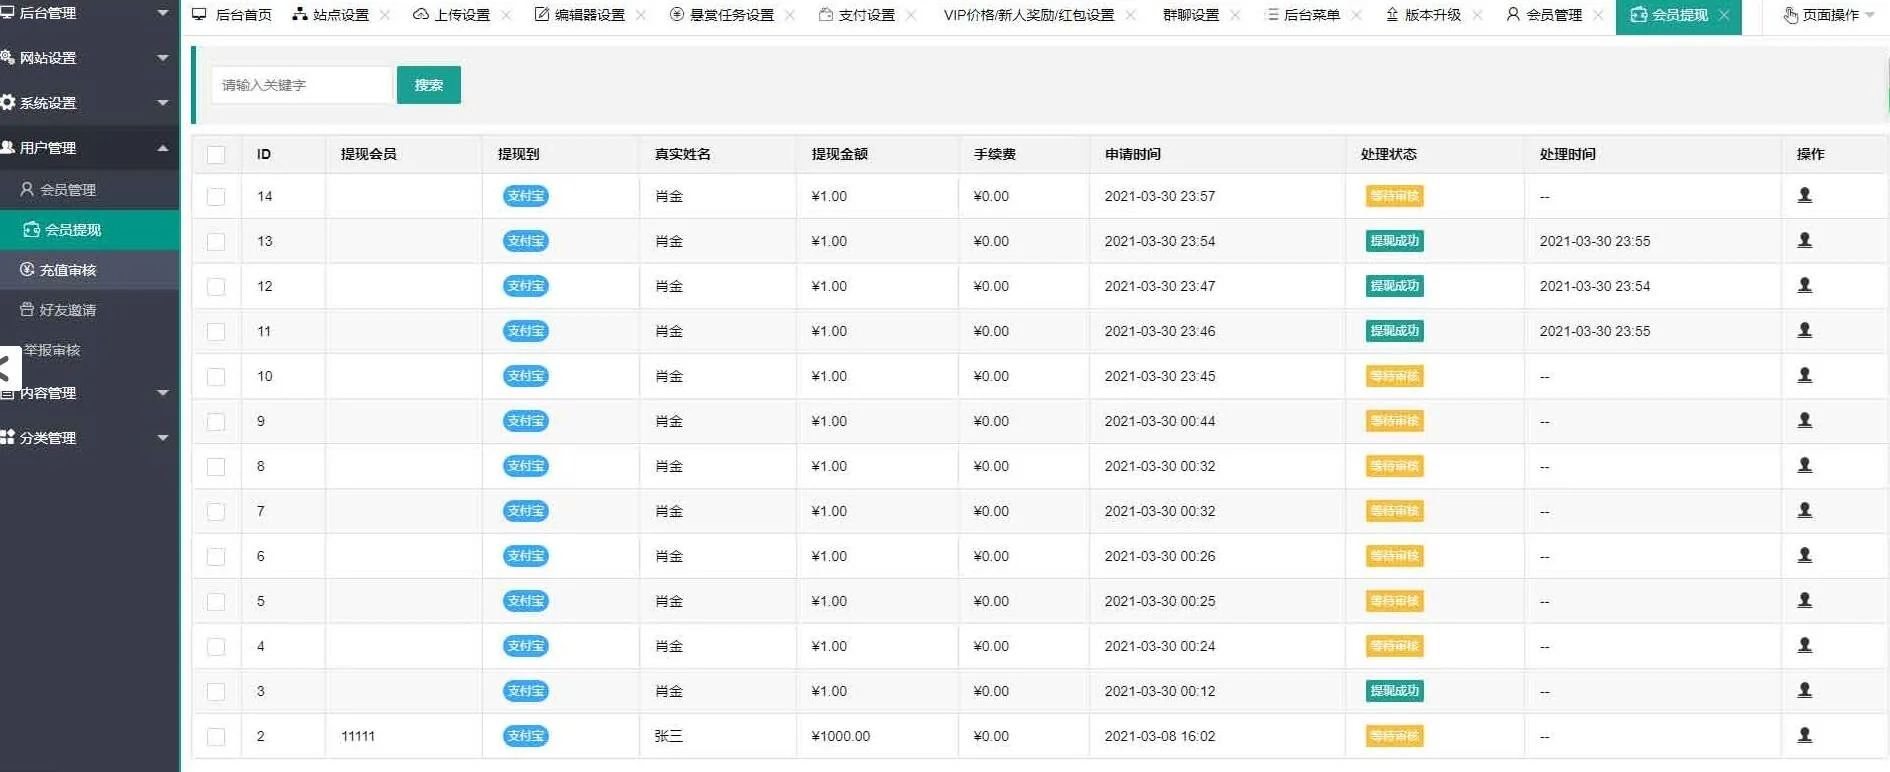
Task: Click the 提现成功 status badge in row ID 12
Action: pos(1394,286)
